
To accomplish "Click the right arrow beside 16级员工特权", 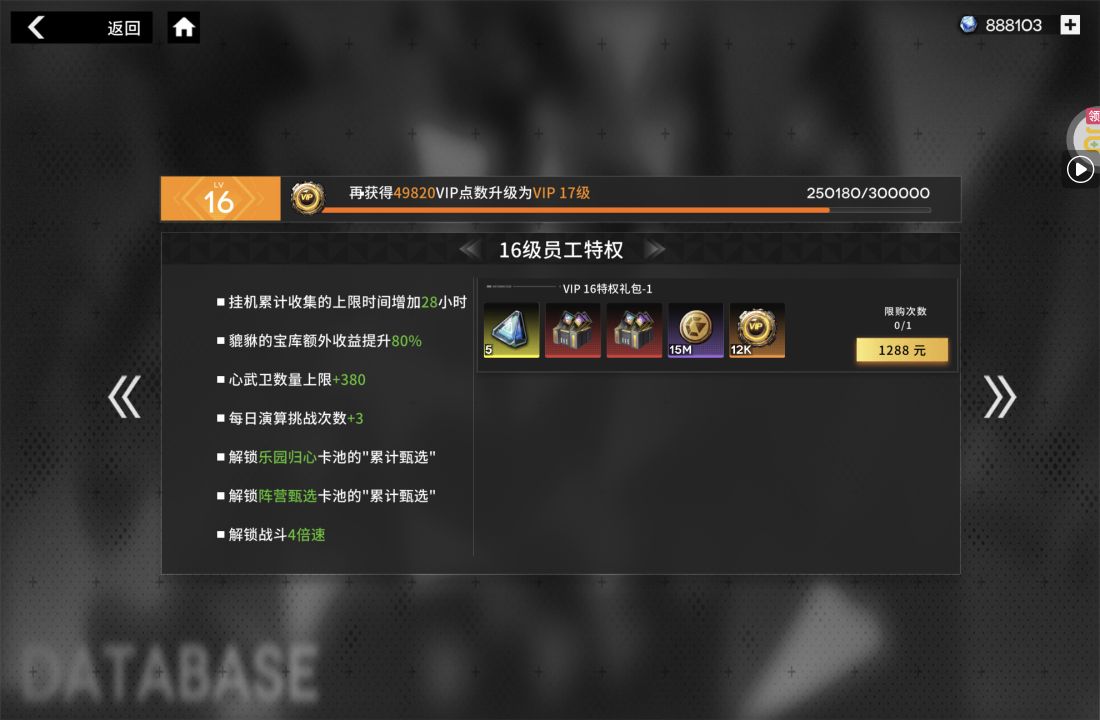I will click(655, 249).
